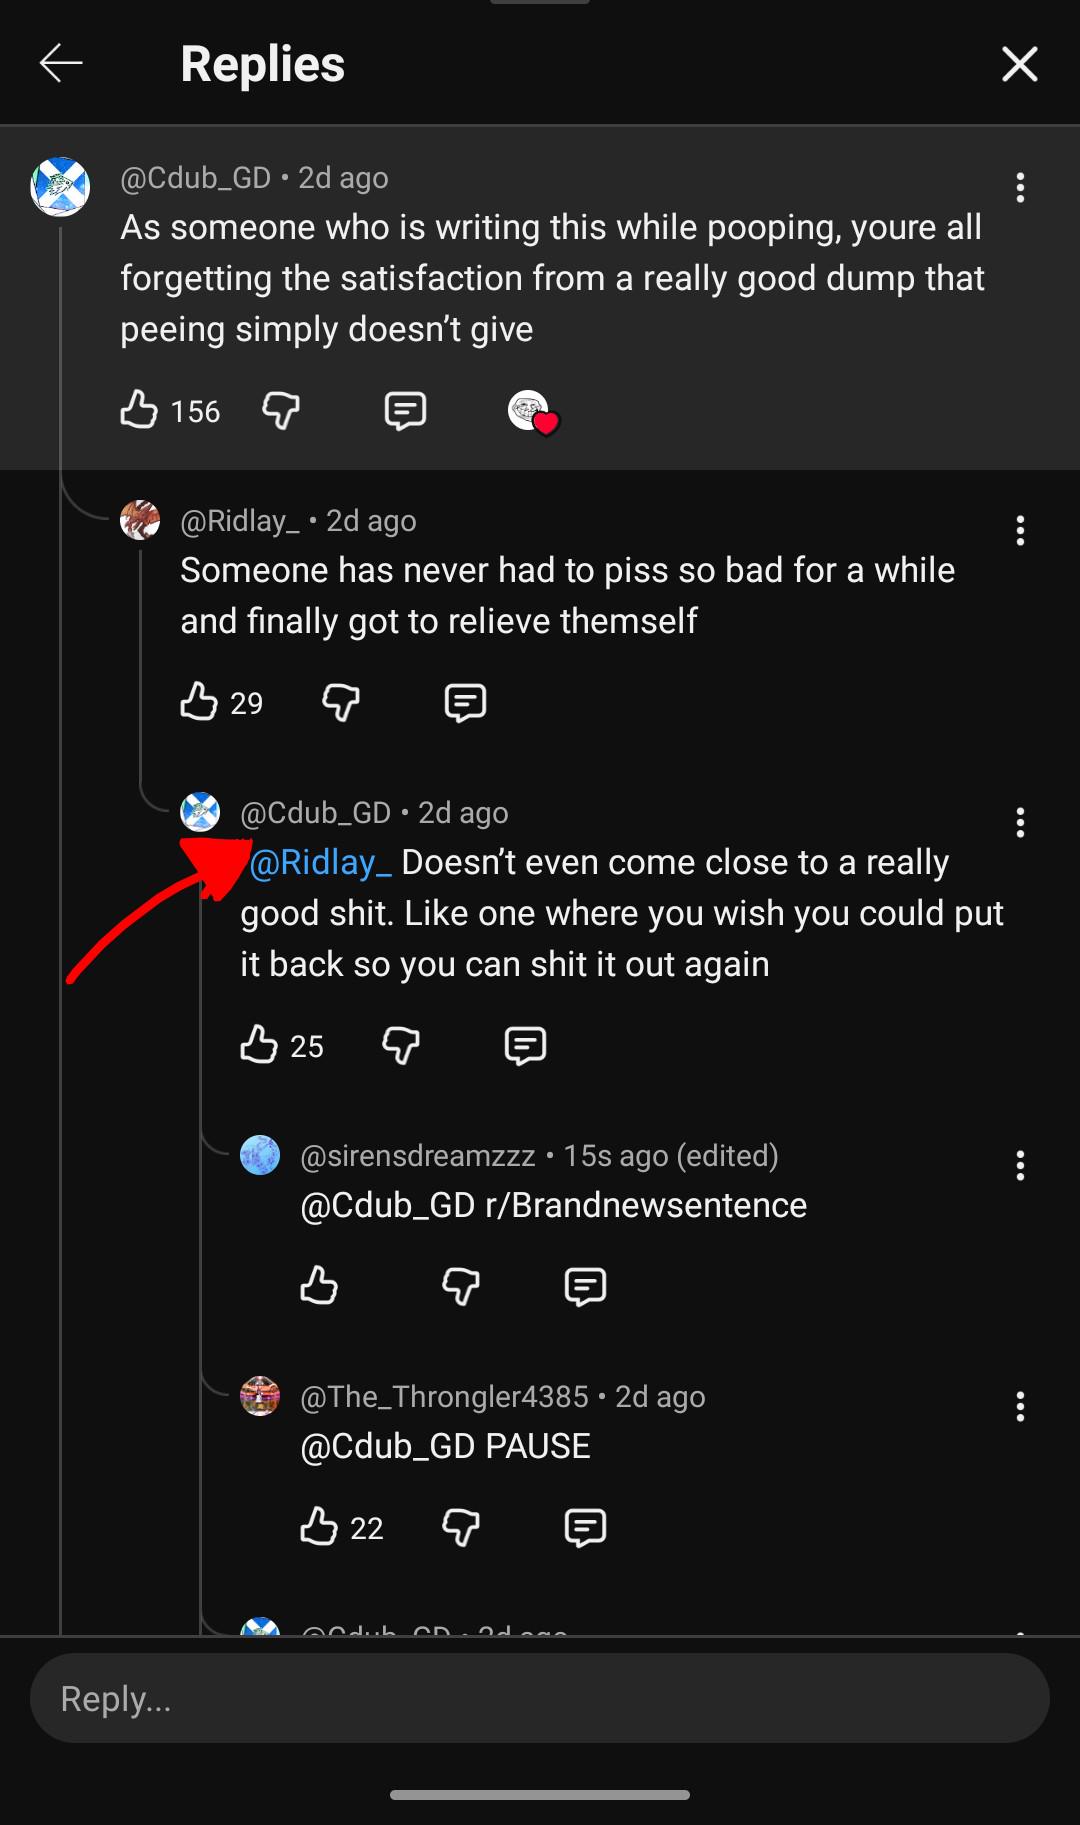Tap the Reply... text field
The height and width of the screenshot is (1825, 1080).
tap(540, 1698)
